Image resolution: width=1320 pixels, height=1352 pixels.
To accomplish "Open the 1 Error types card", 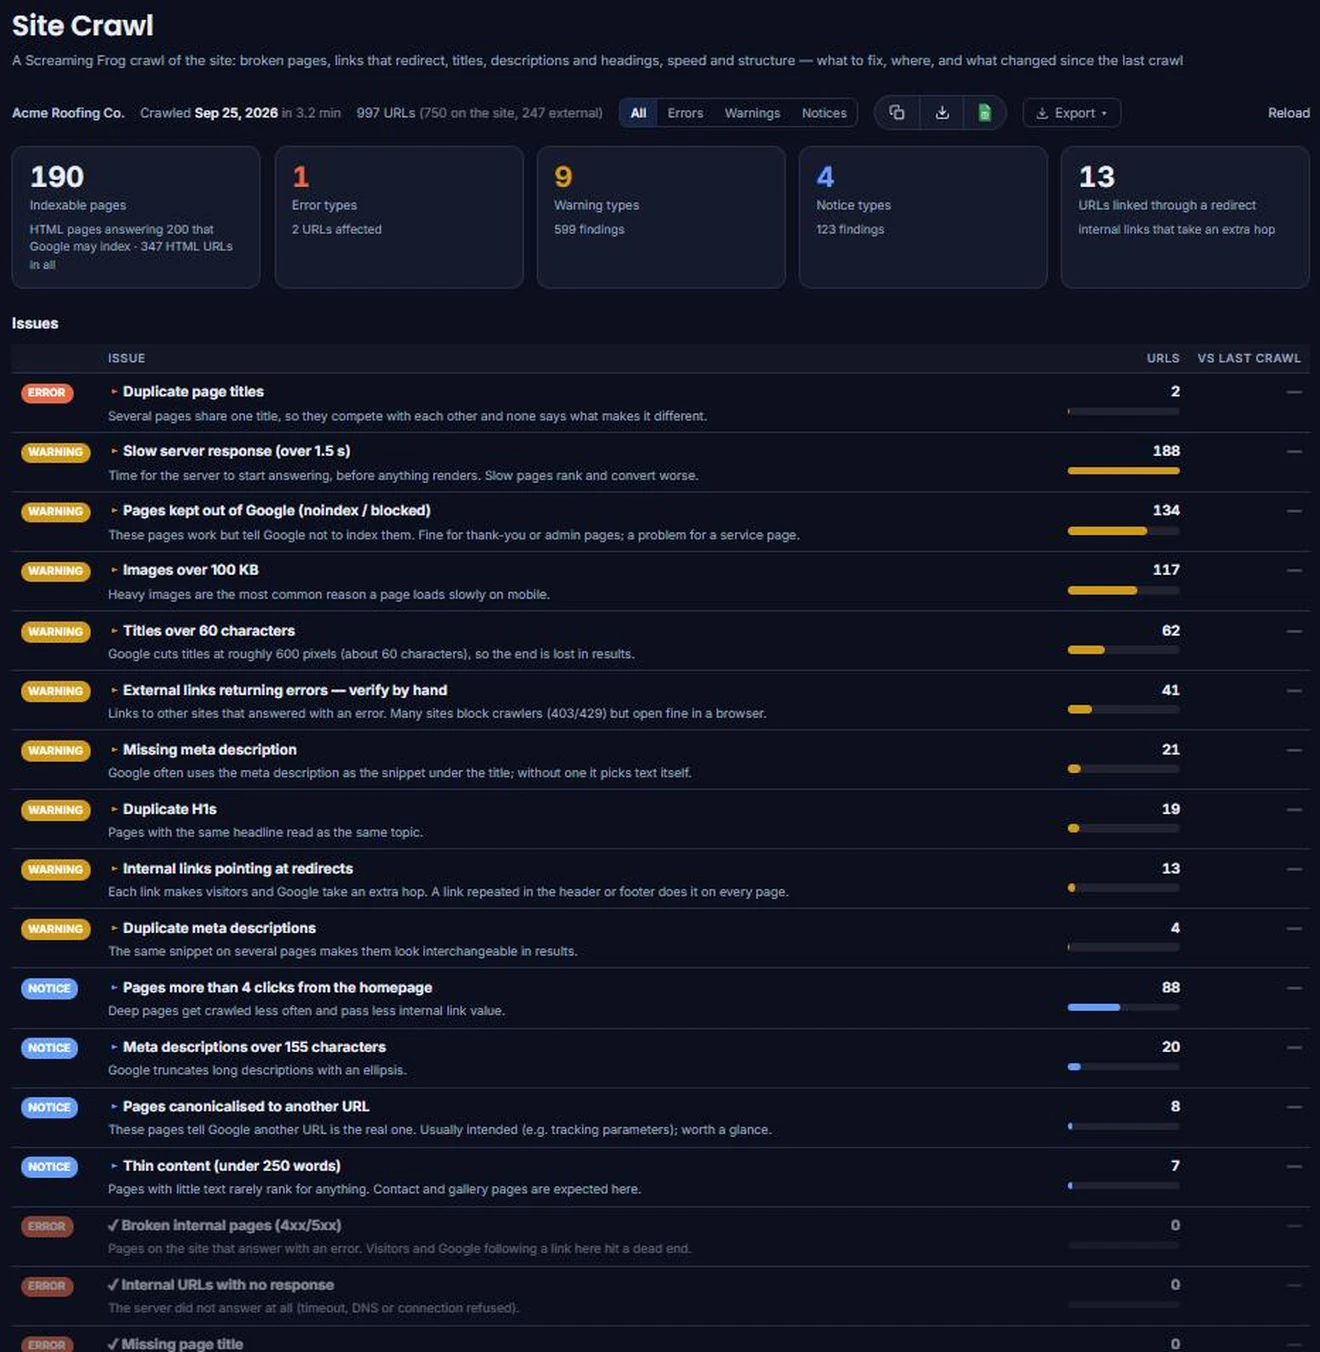I will pos(399,217).
